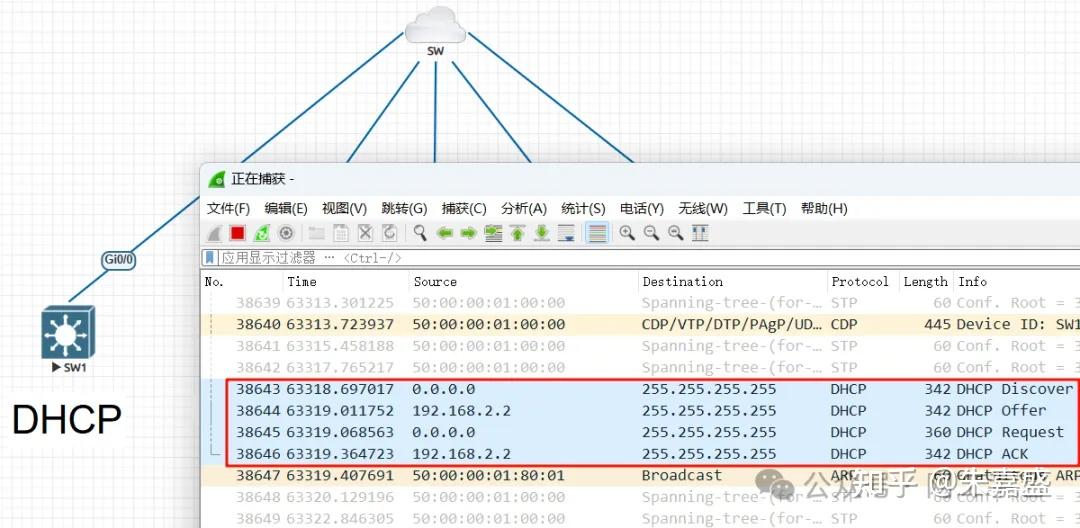Select packet 38646 DHCP ACK row
Viewport: 1080px width, 528px height.
(x=641, y=454)
